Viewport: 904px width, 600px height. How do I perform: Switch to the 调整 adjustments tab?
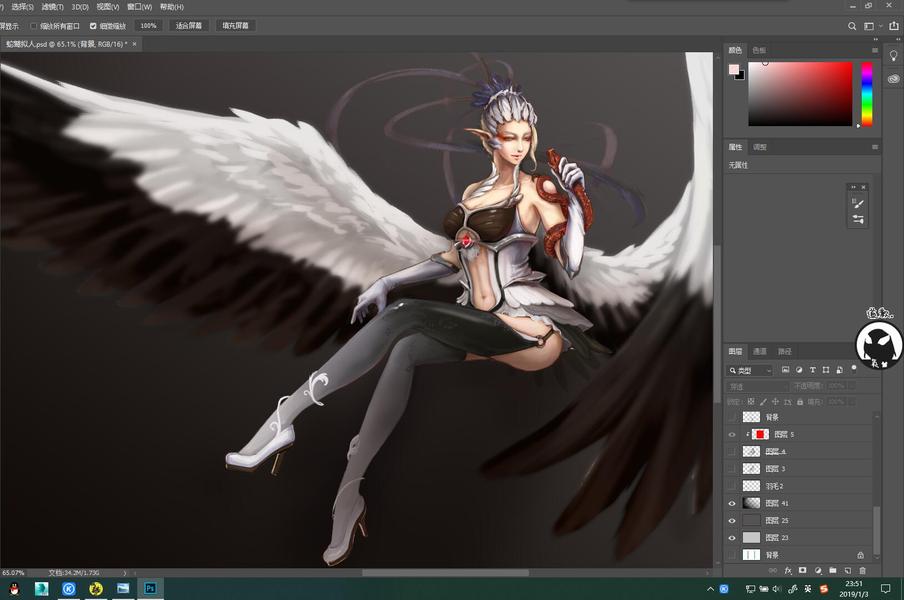(x=760, y=148)
